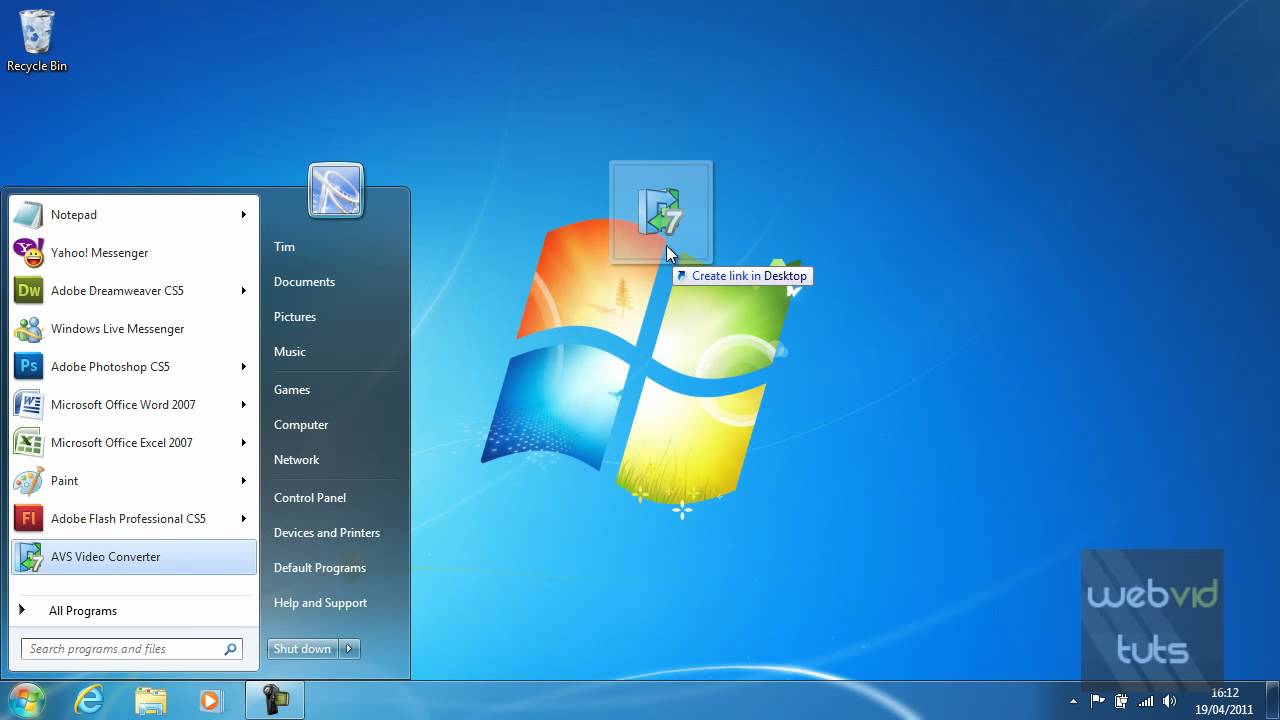Click the active video camera app on the taskbar

click(274, 701)
